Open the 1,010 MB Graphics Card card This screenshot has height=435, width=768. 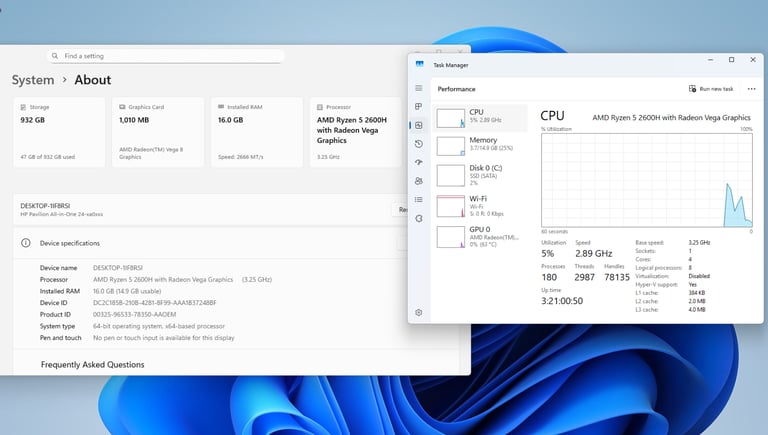pyautogui.click(x=158, y=132)
